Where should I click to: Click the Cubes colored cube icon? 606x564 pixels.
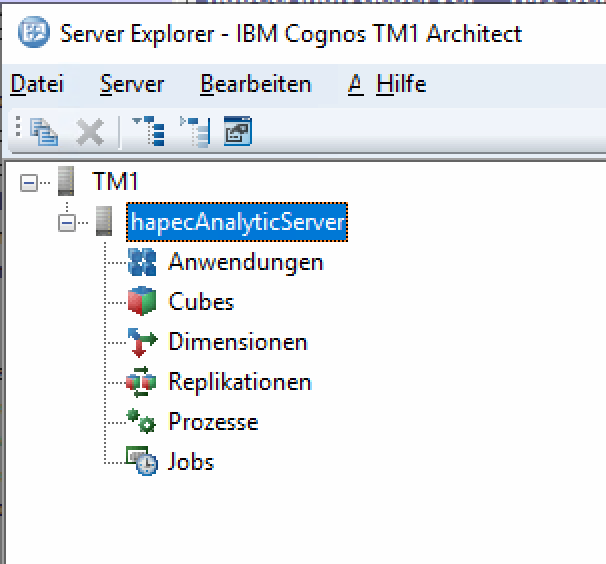click(142, 301)
